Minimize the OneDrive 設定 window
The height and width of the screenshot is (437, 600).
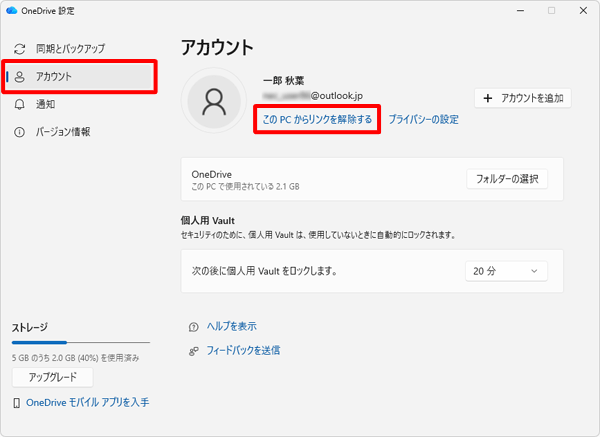(520, 11)
